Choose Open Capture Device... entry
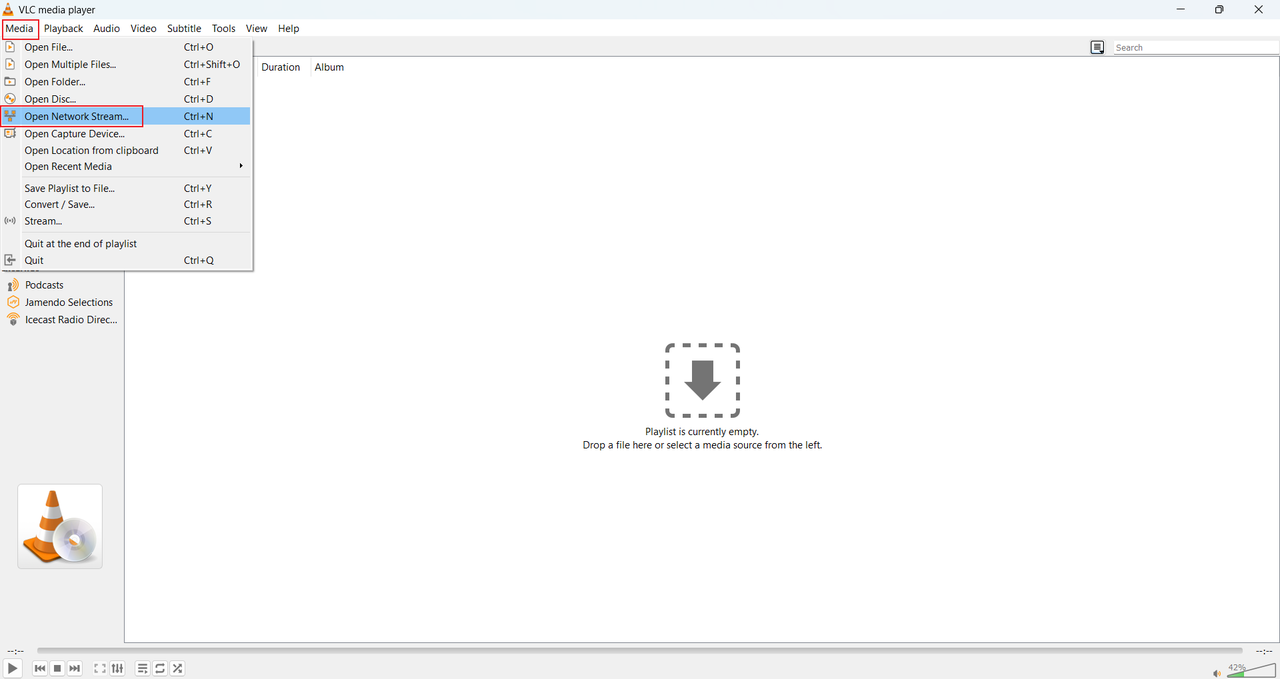 tap(126, 133)
